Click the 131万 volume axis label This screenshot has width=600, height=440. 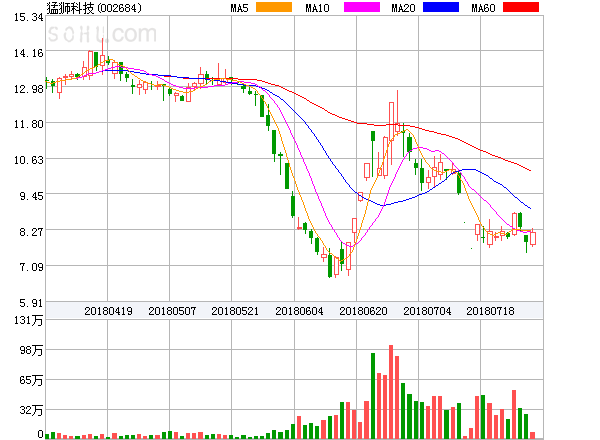[29, 320]
